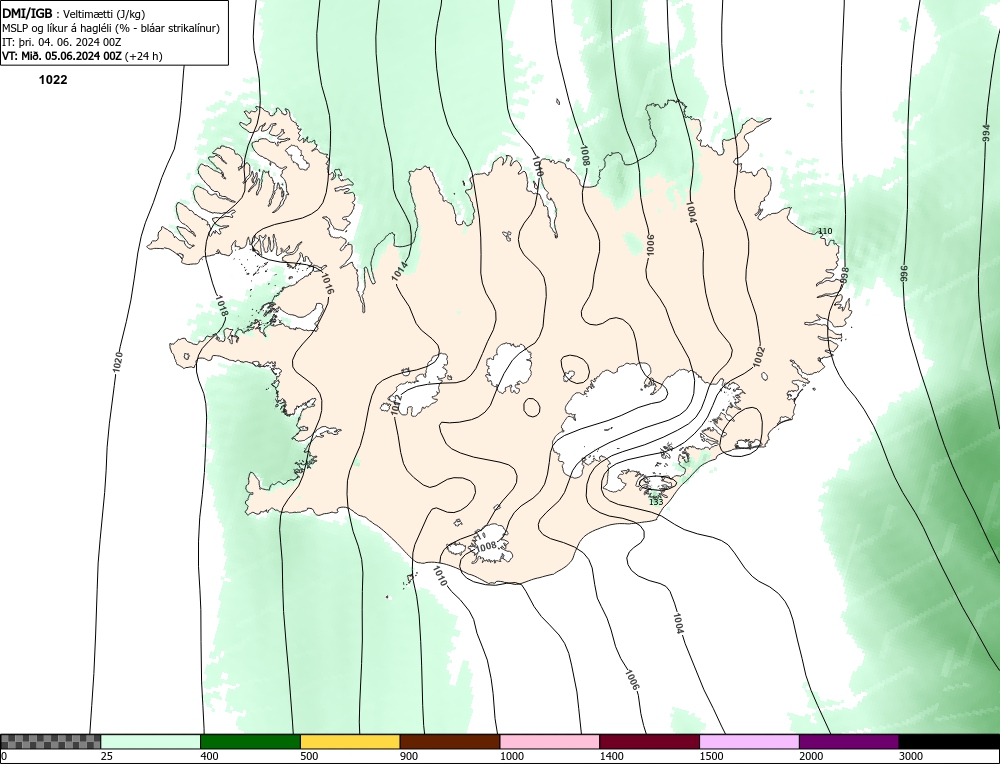Select the '998' isobar label near the east coast
This screenshot has height=764, width=1000.
(x=844, y=275)
